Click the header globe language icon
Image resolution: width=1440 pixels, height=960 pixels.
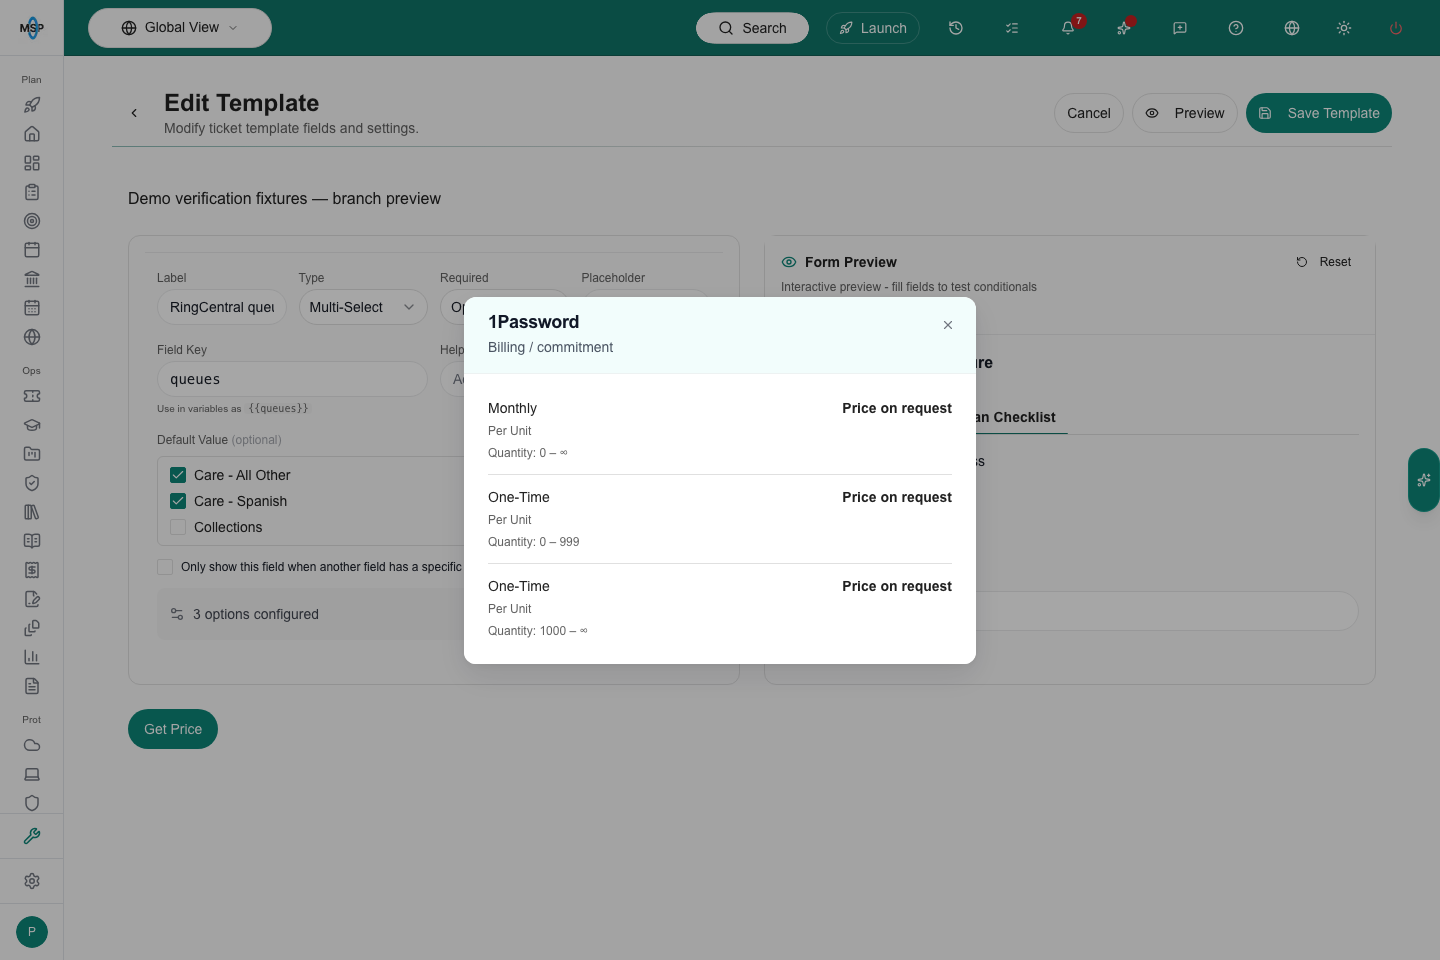click(1292, 28)
